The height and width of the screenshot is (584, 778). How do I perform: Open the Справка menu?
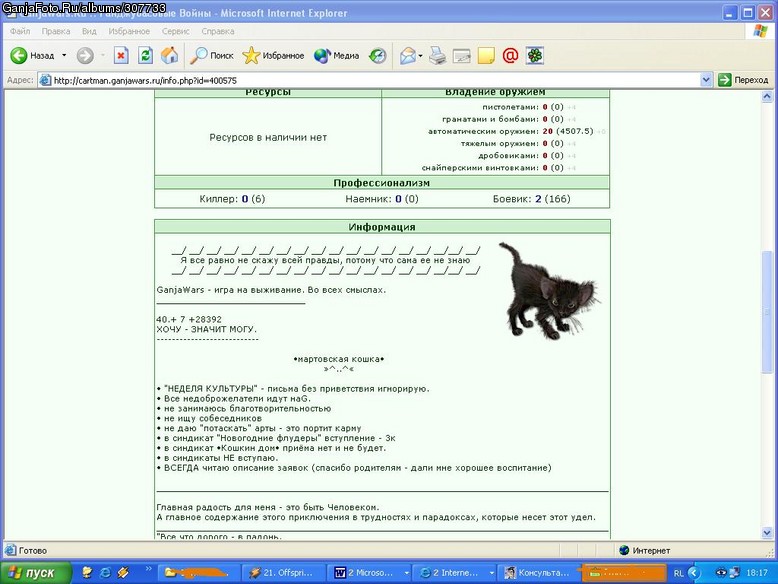coord(218,31)
